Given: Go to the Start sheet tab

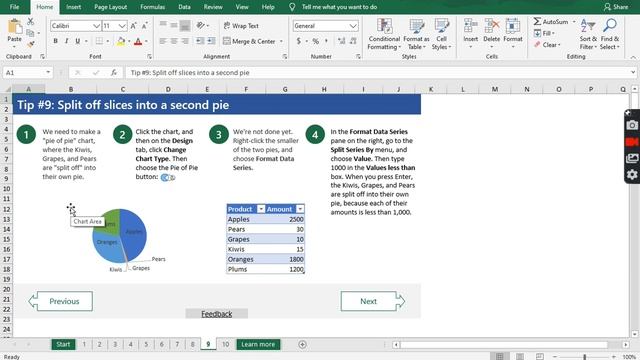Looking at the screenshot, I should (x=63, y=344).
